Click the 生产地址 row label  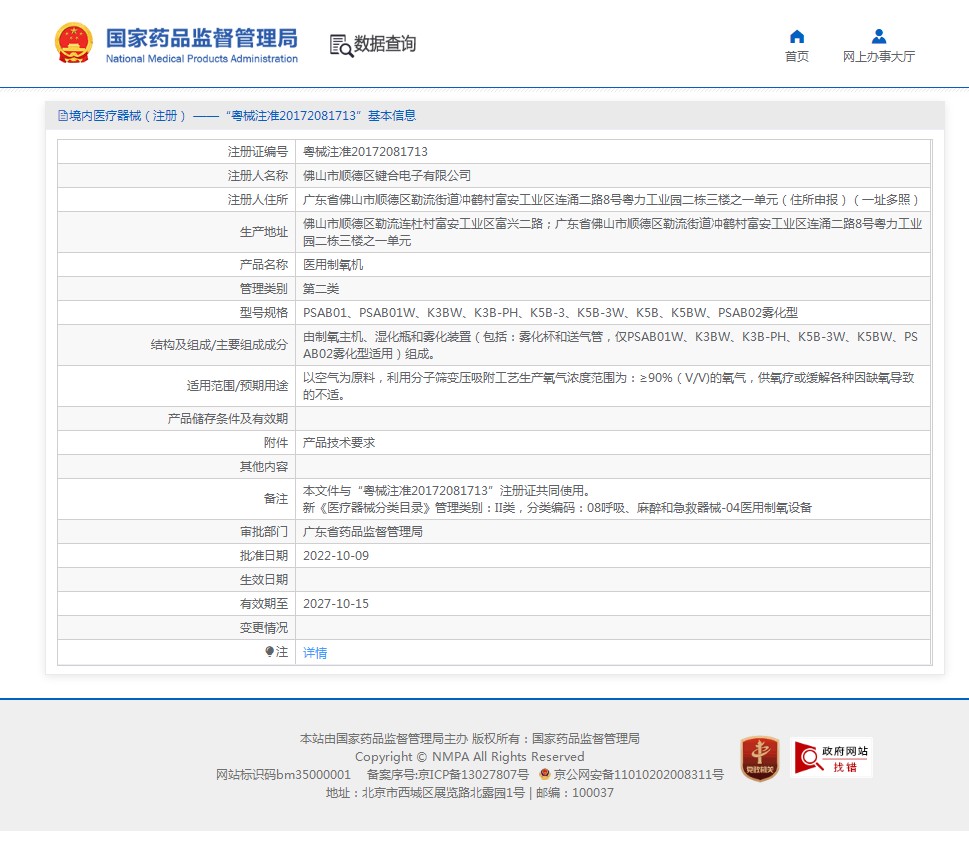[264, 232]
